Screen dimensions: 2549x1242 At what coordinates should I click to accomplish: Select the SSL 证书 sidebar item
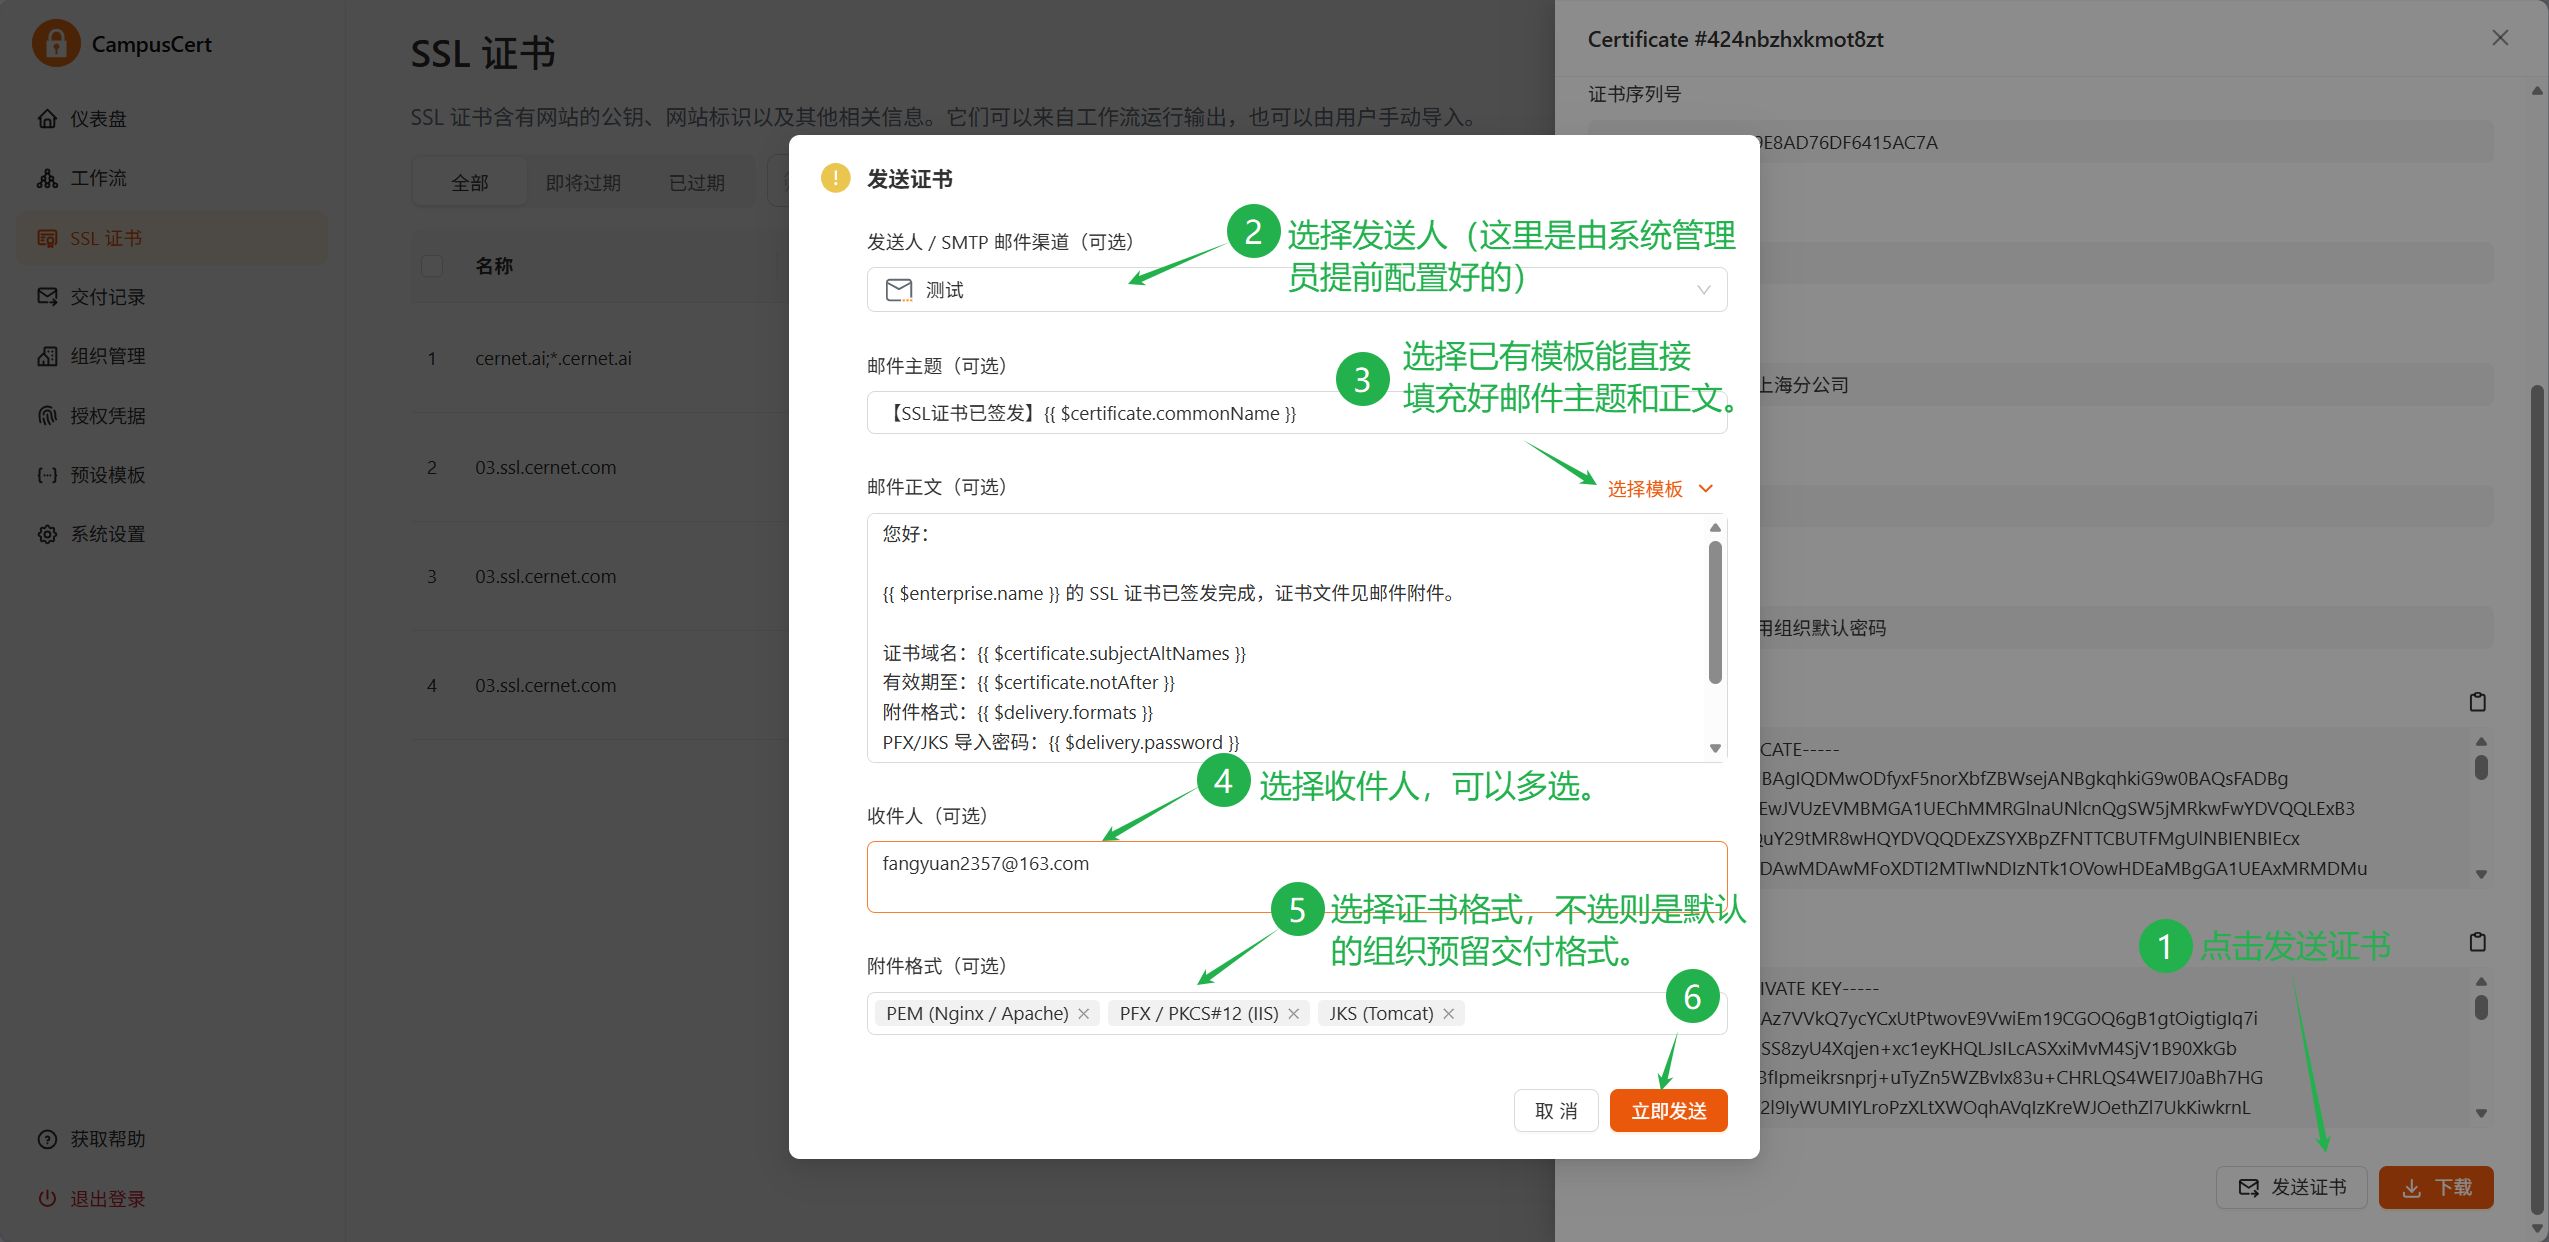tap(172, 238)
